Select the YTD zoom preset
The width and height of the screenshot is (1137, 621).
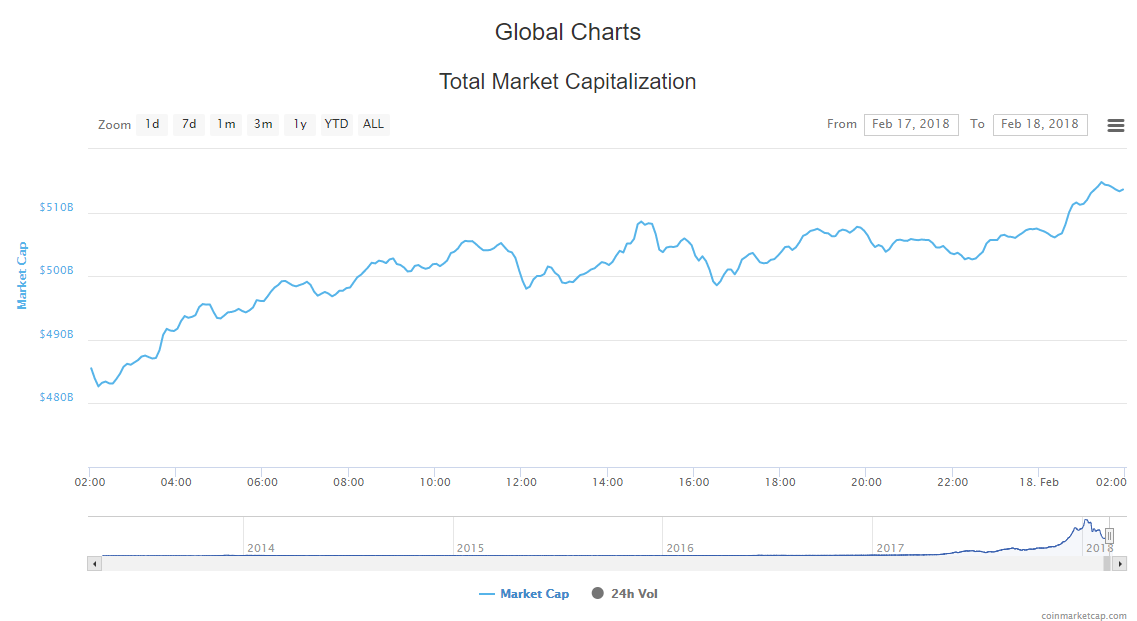(x=336, y=124)
